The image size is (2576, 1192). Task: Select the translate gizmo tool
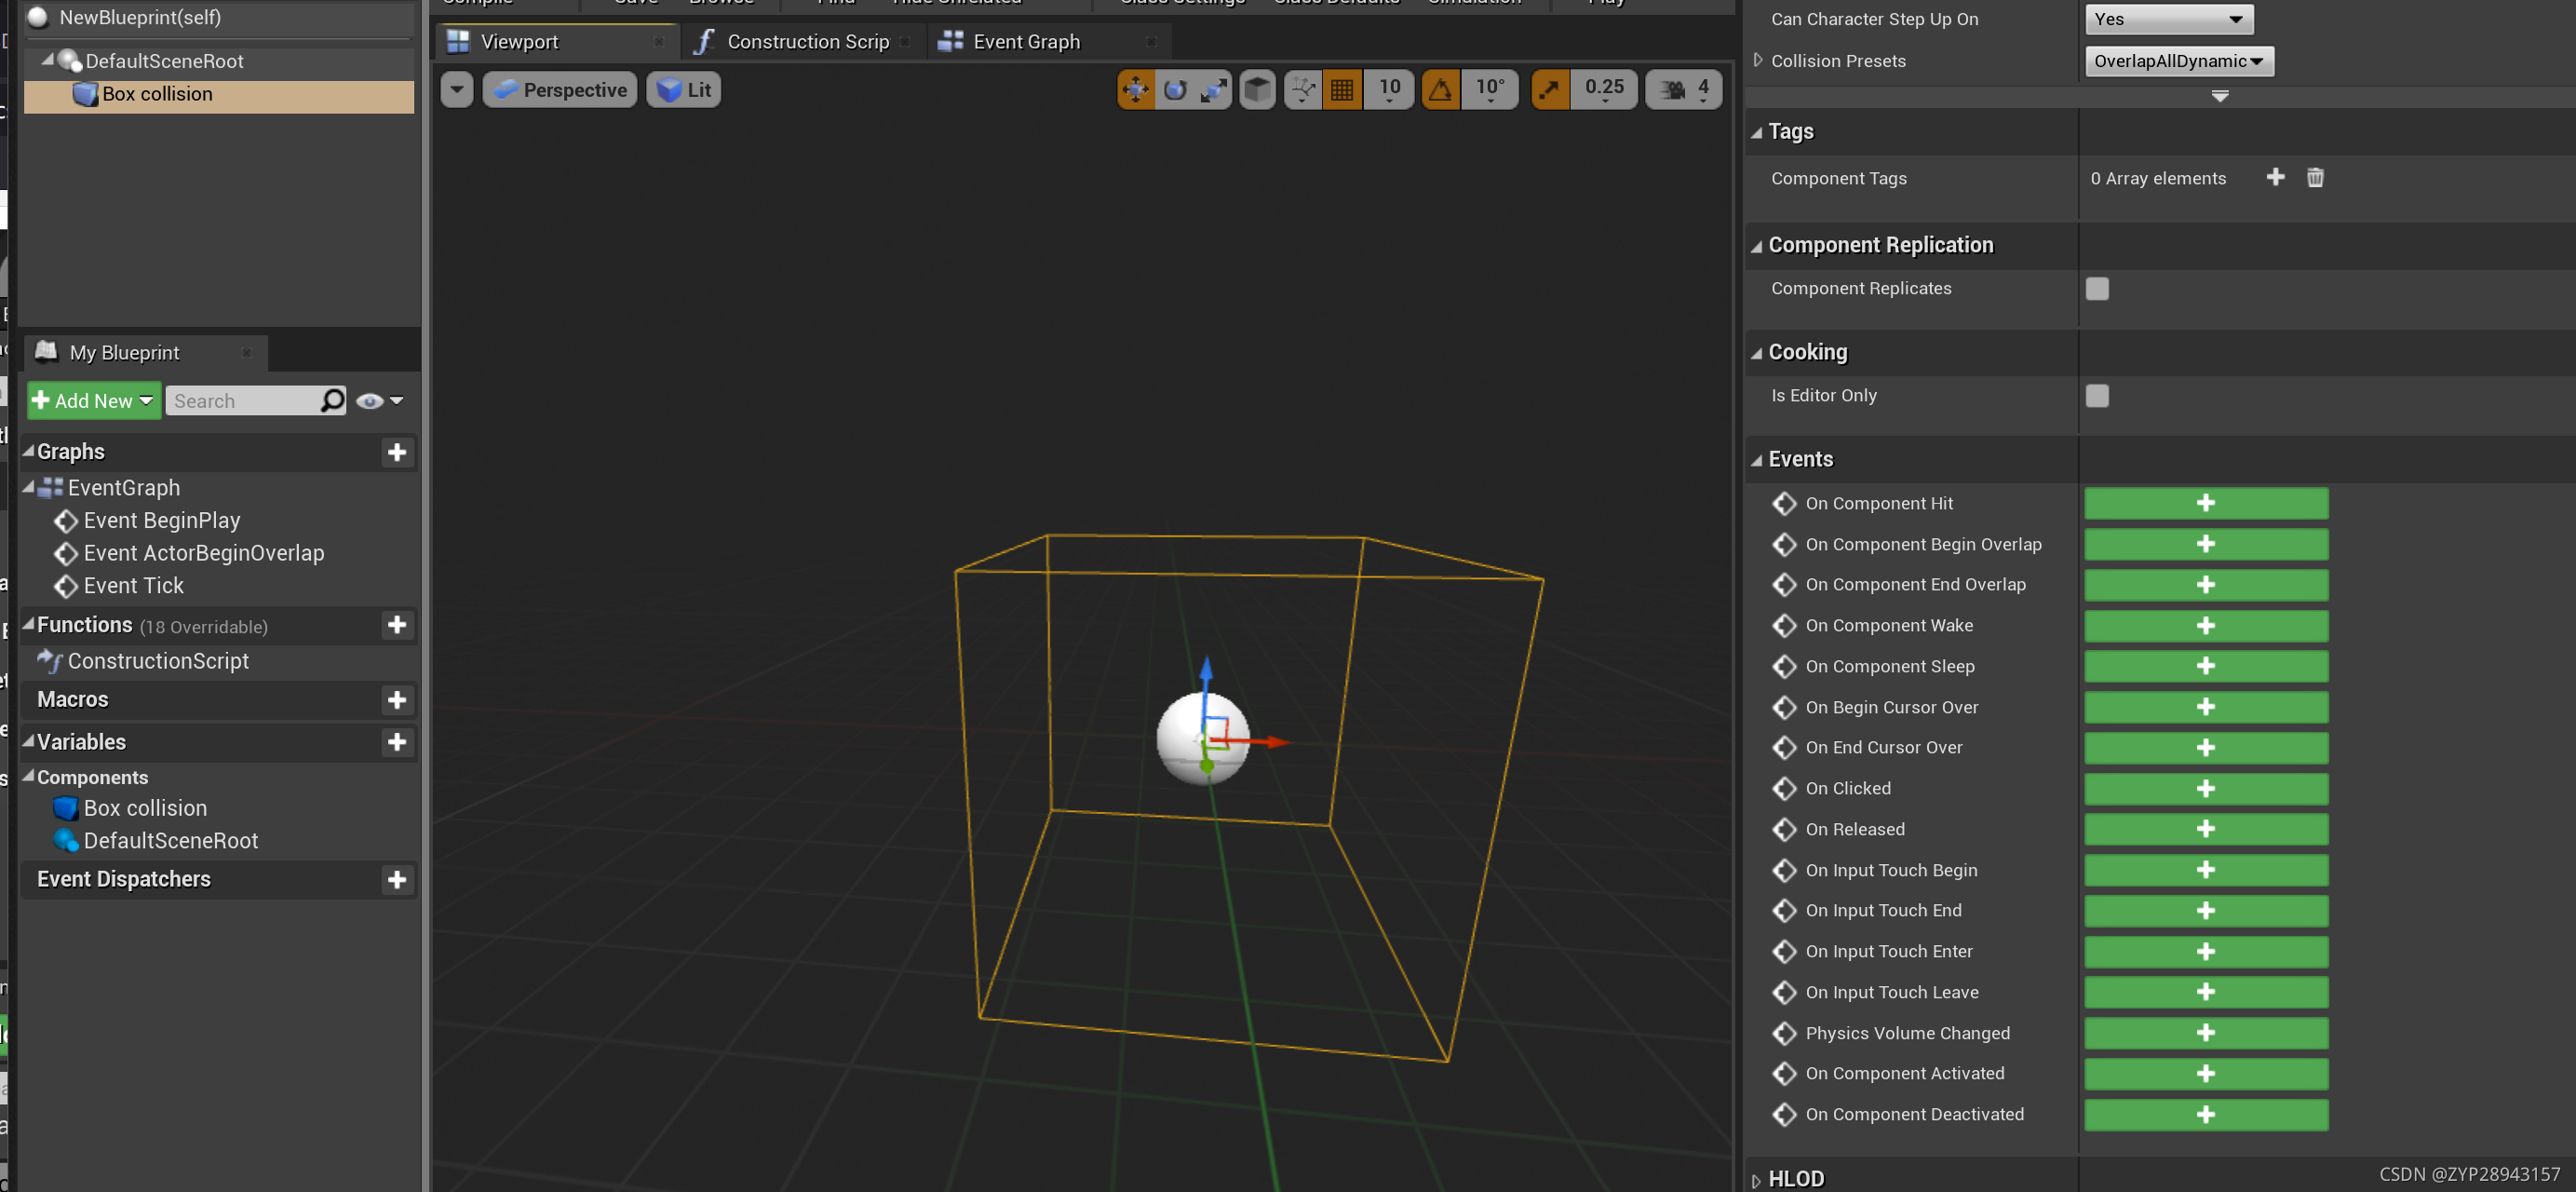pos(1136,90)
